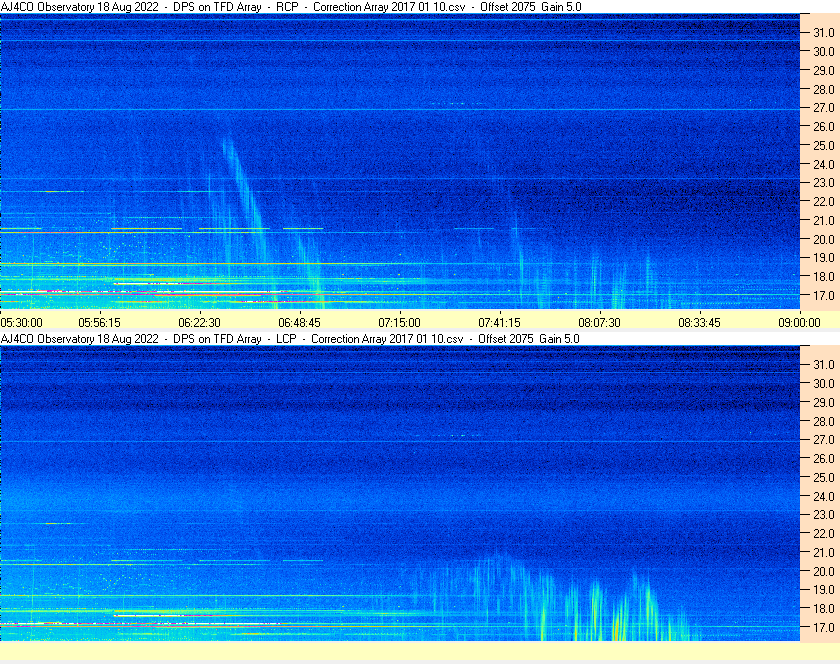Click the RCP spectrogram title text
Image resolution: width=840 pixels, height=664 pixels.
click(290, 7)
